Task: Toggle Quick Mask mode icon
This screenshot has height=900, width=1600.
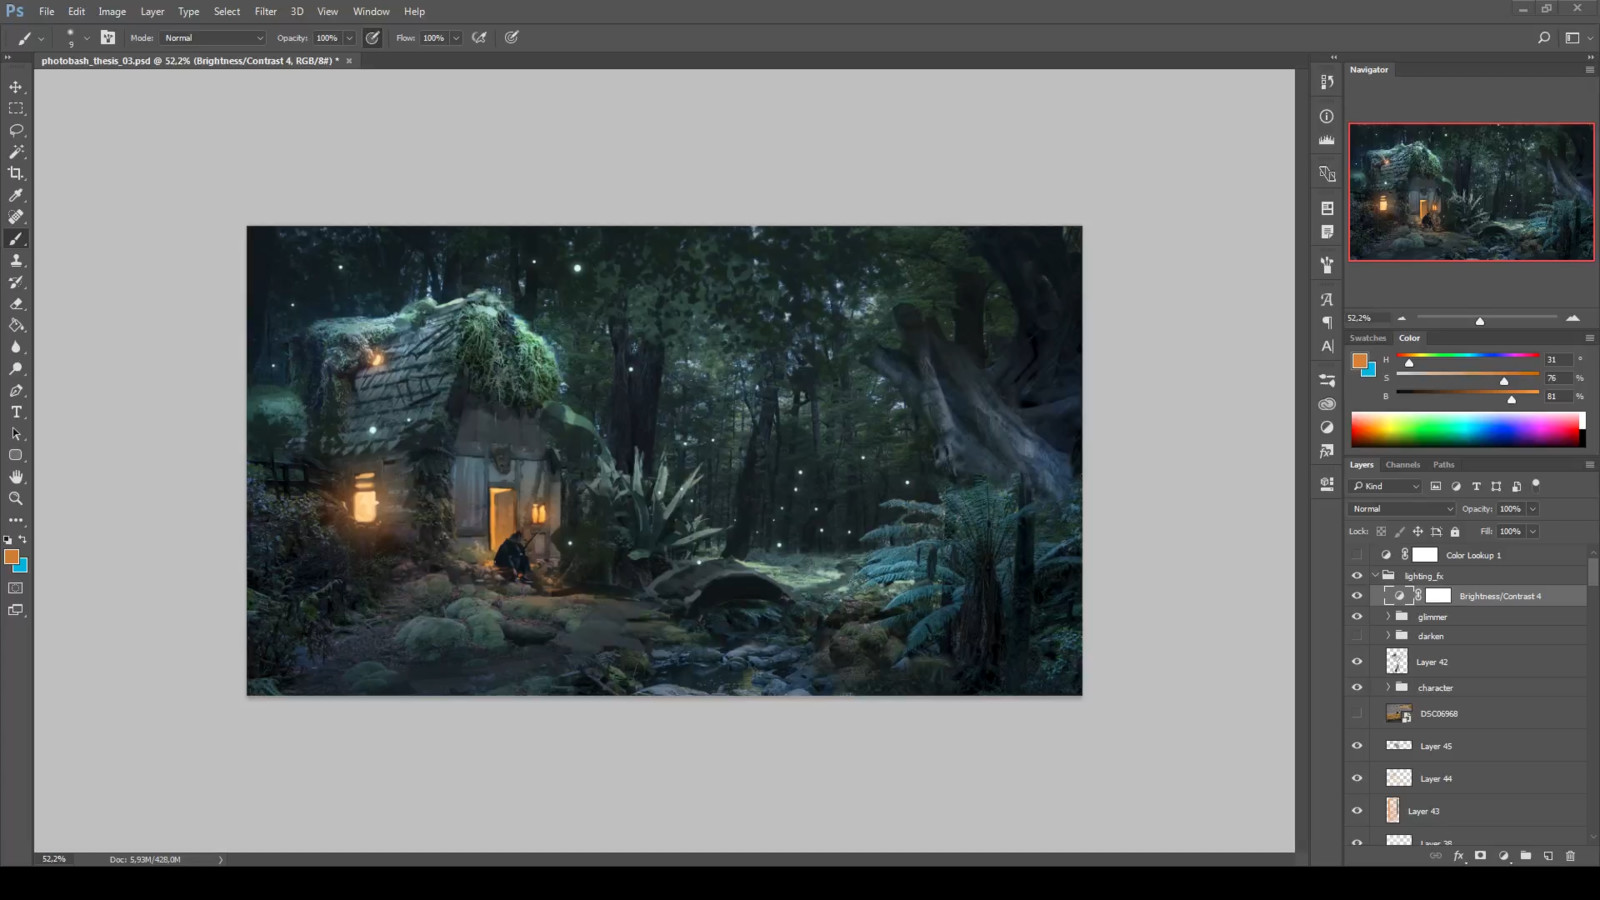Action: (16, 588)
